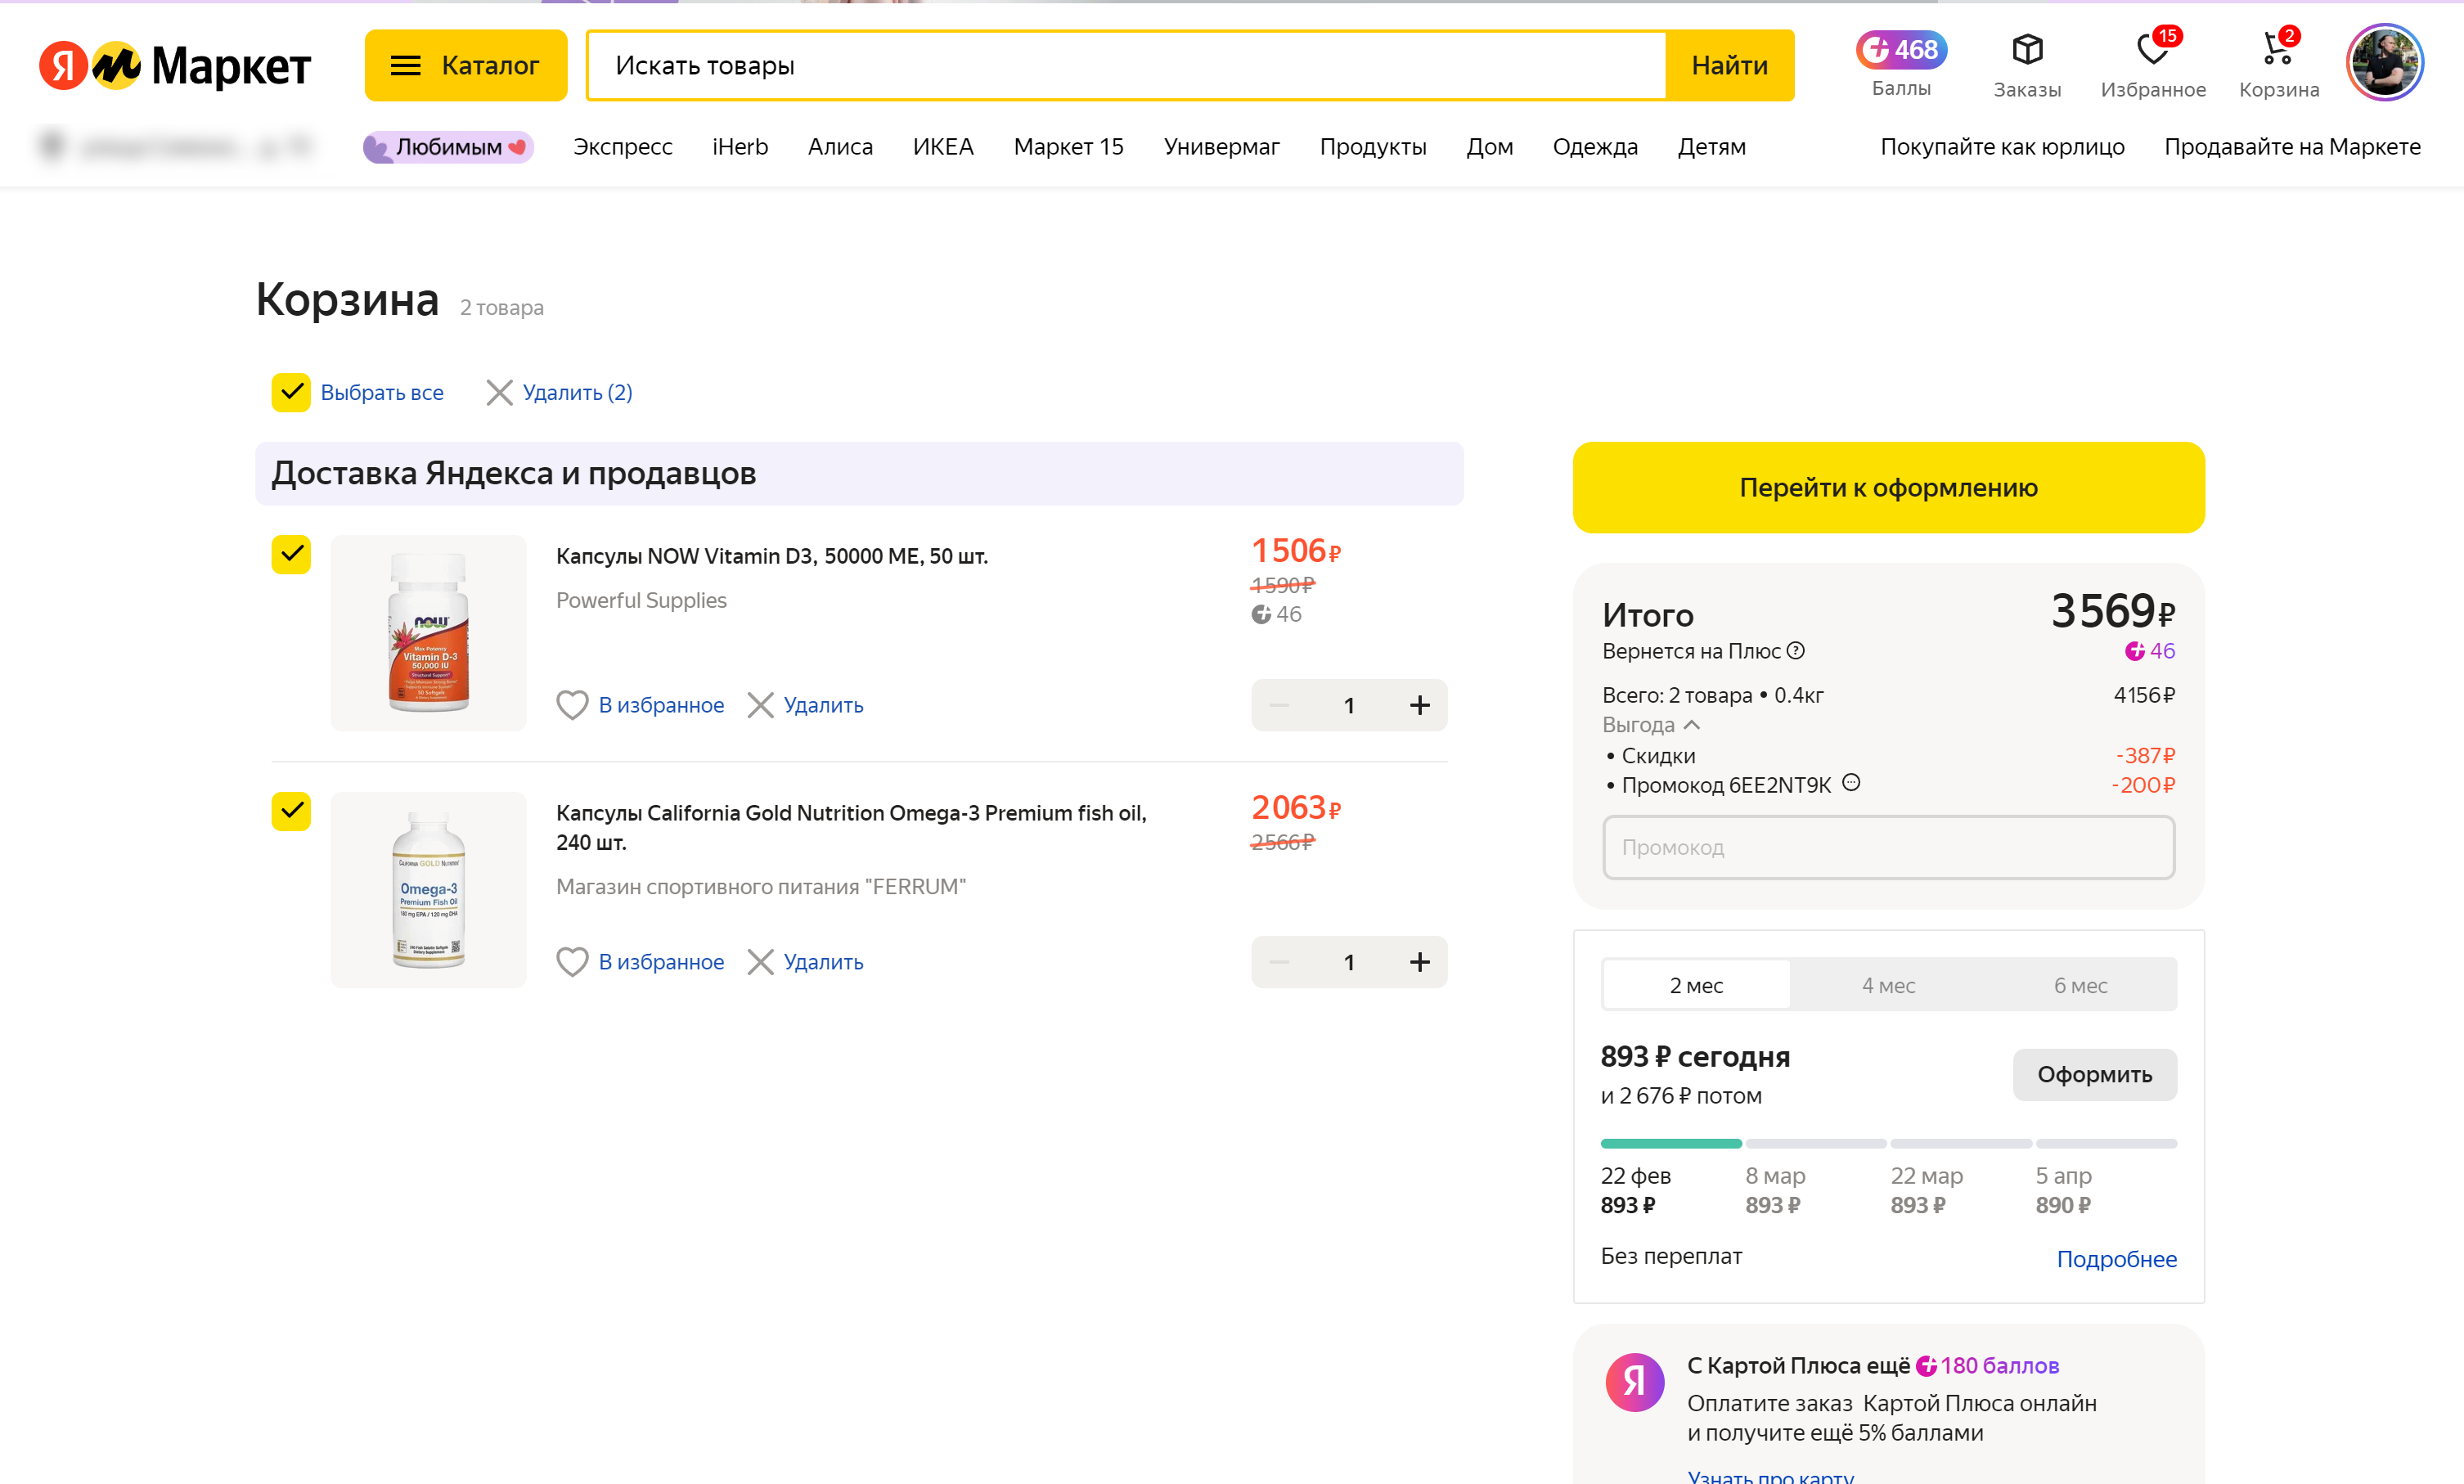The image size is (2464, 1484).
Task: Select the '6 мес' installment tab
Action: [x=2080, y=985]
